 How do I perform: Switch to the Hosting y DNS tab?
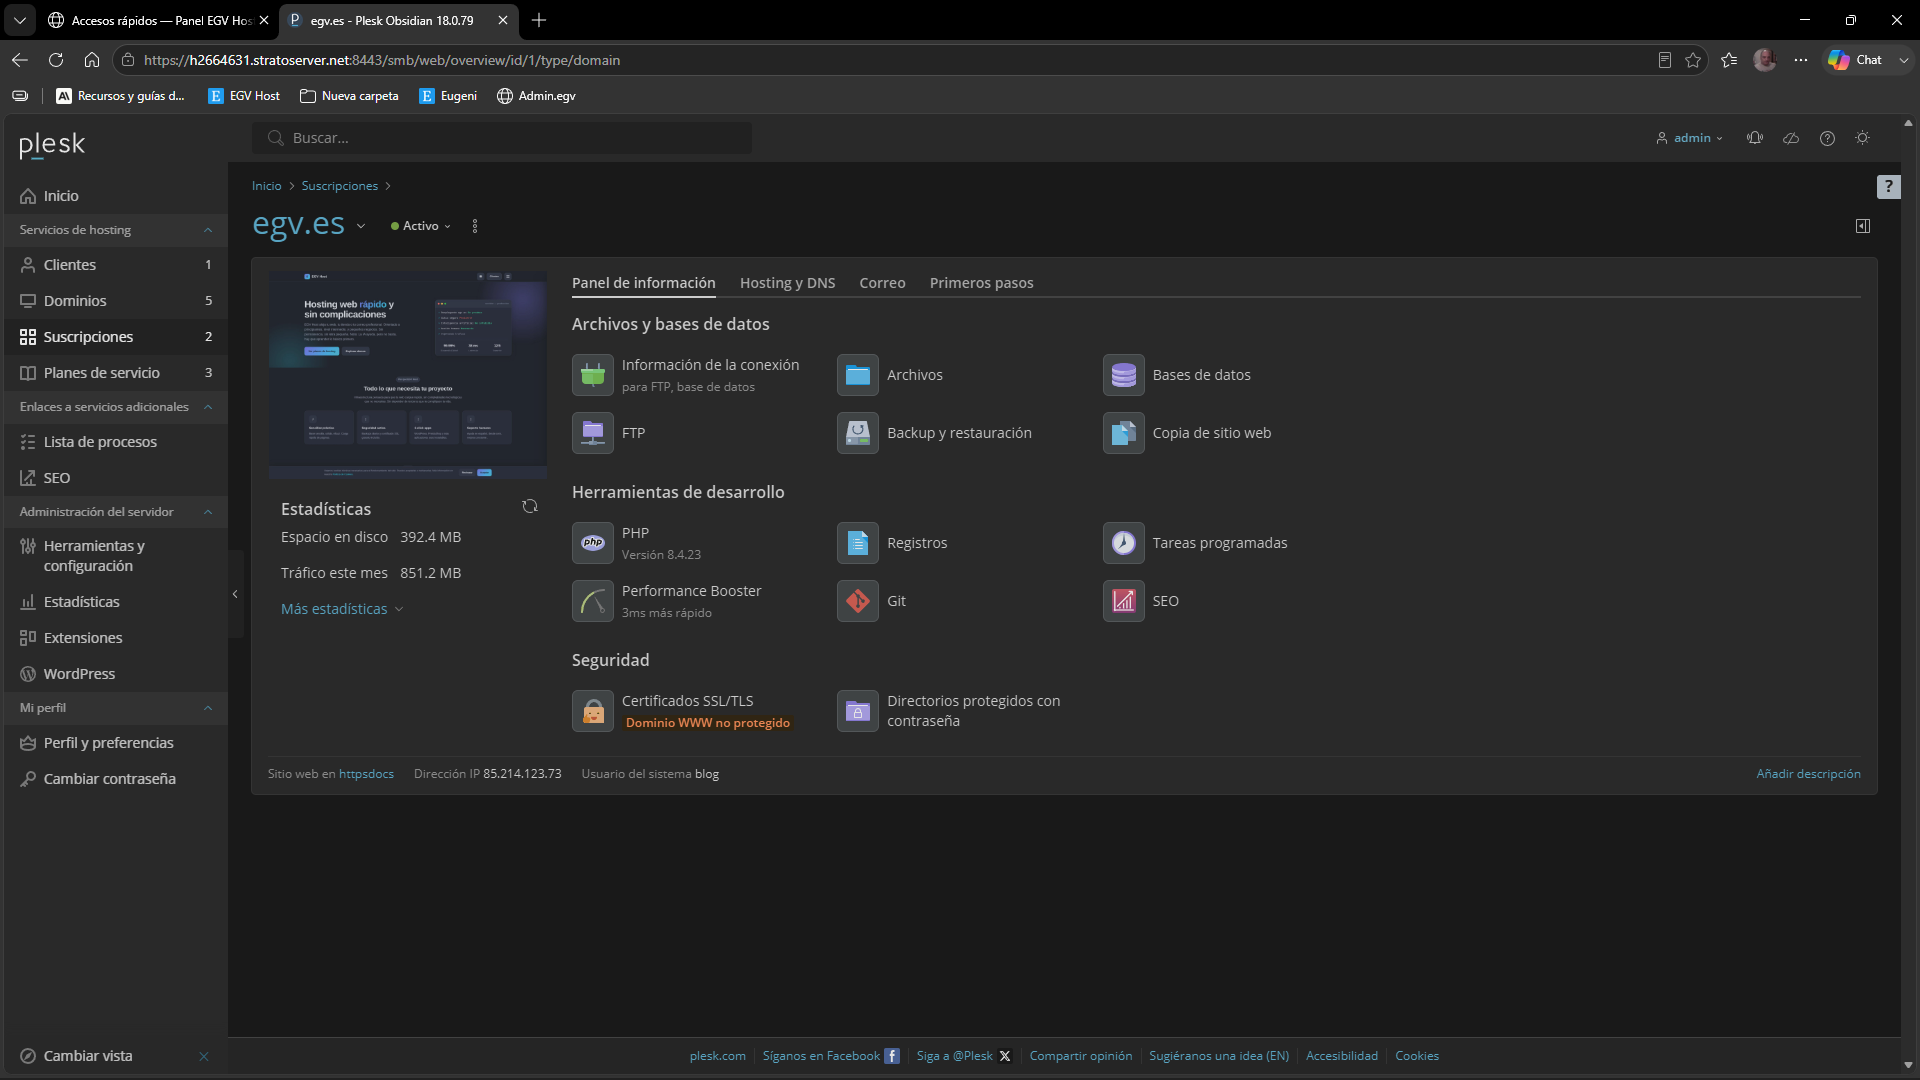pyautogui.click(x=787, y=283)
